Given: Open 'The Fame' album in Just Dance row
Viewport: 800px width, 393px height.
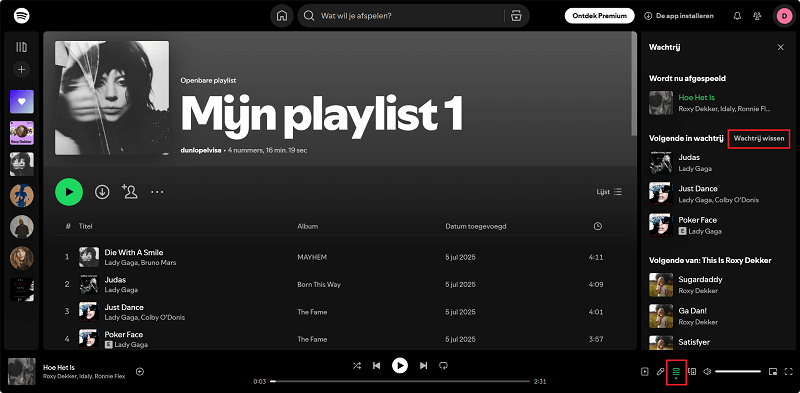Looking at the screenshot, I should click(312, 312).
